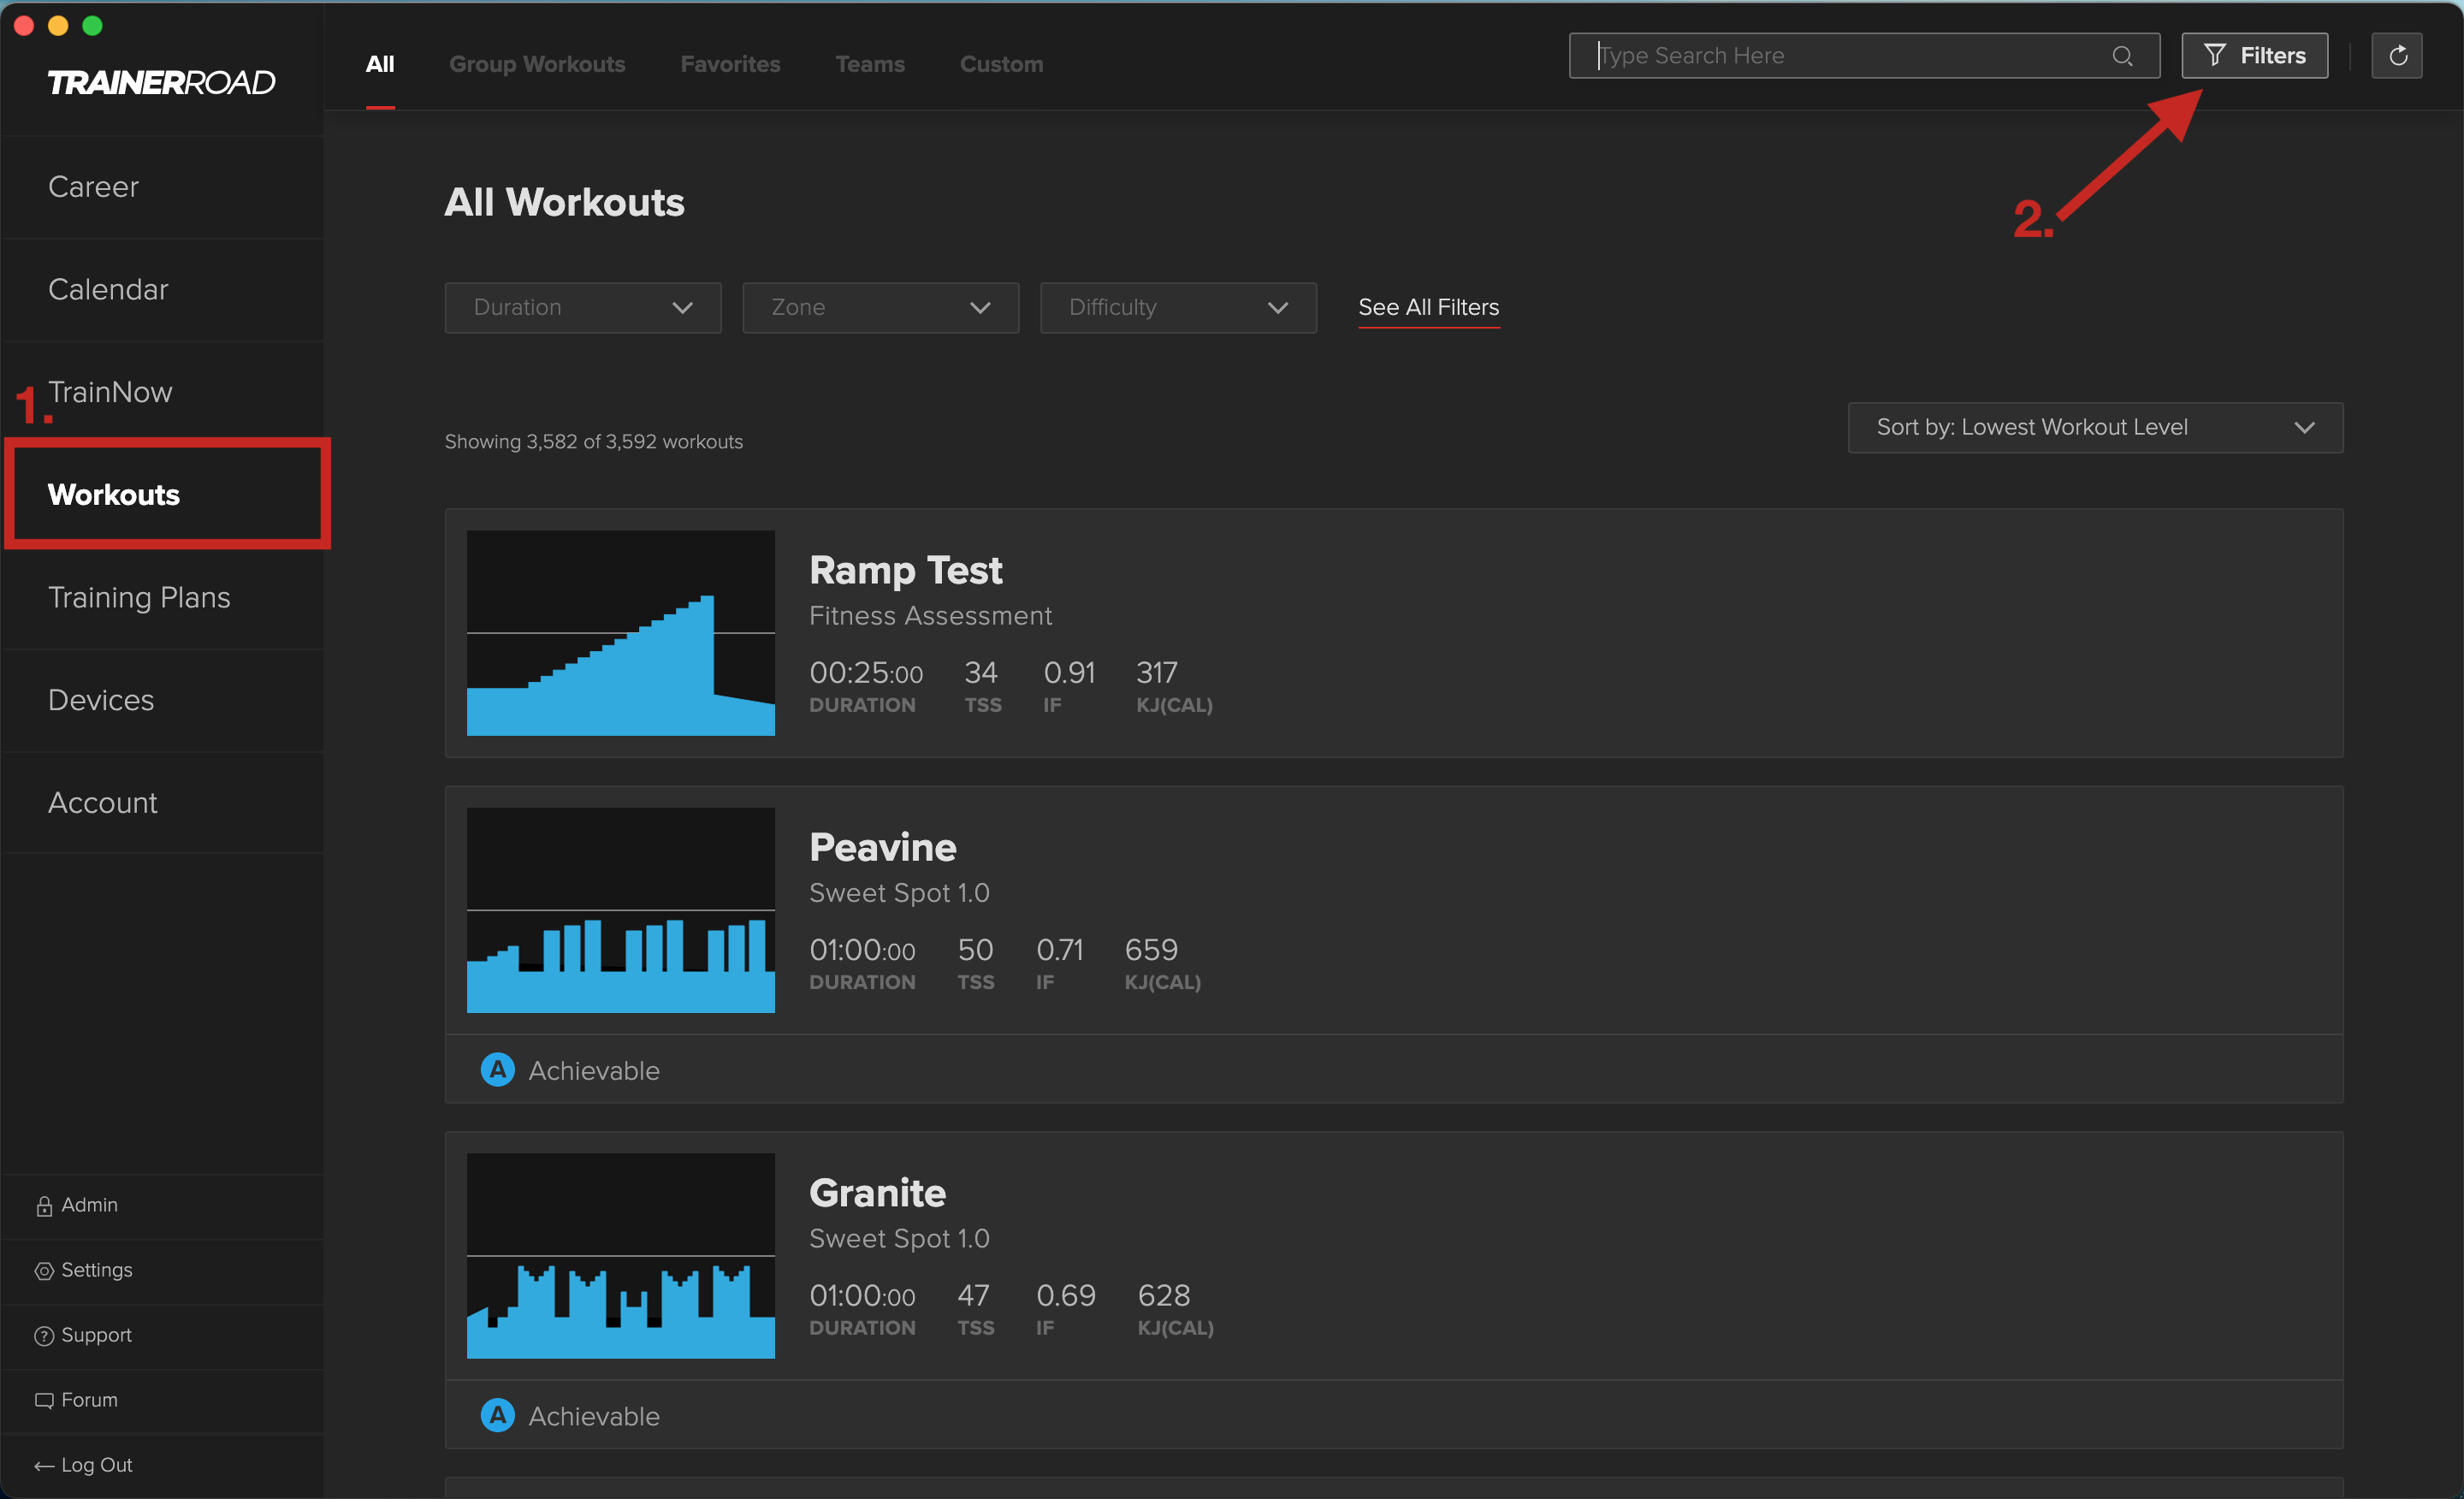Click Ramp Test's 0.91 IF value
This screenshot has width=2464, height=1499.
point(1069,672)
